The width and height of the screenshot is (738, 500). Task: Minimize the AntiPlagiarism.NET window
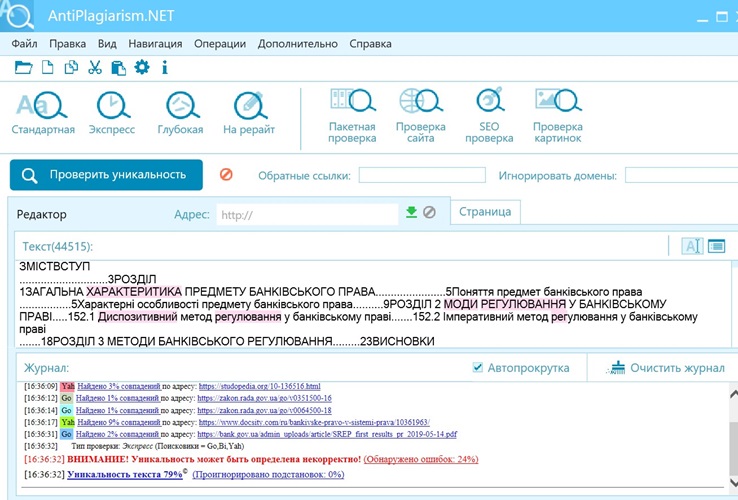point(702,19)
